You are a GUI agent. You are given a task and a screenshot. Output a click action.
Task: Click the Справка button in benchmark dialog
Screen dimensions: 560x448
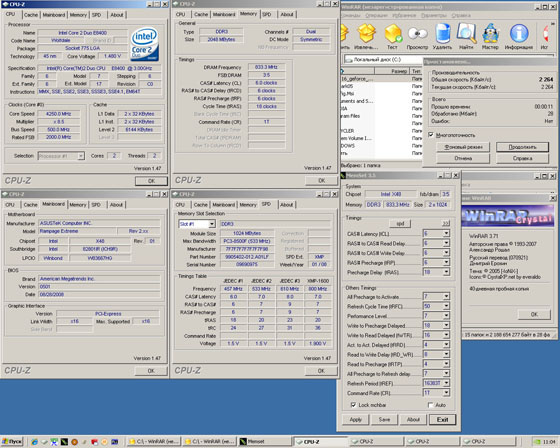522,158
